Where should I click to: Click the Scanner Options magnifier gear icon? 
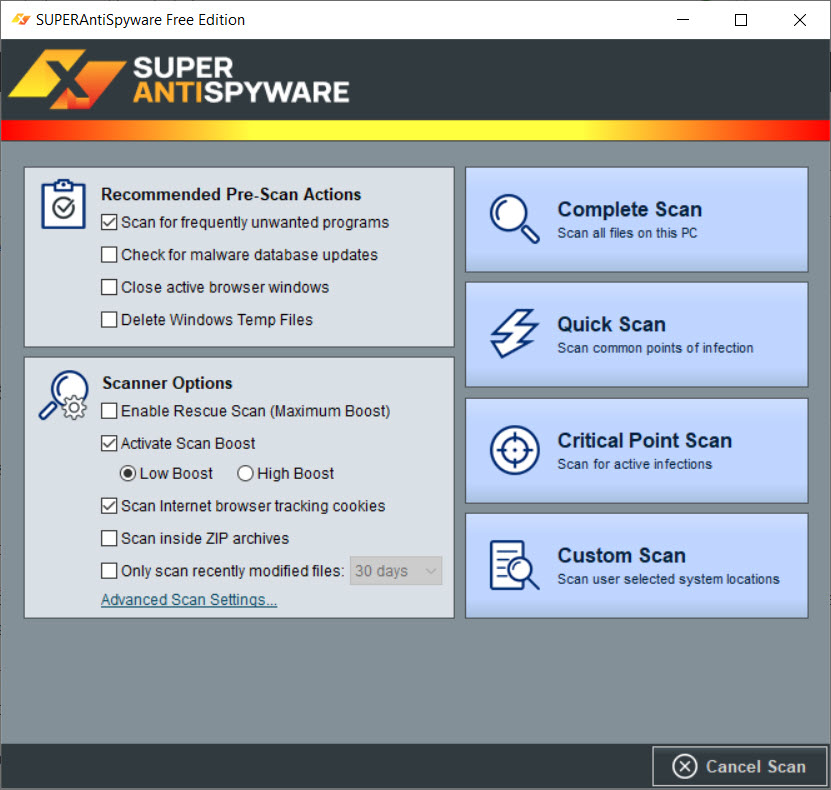point(64,395)
